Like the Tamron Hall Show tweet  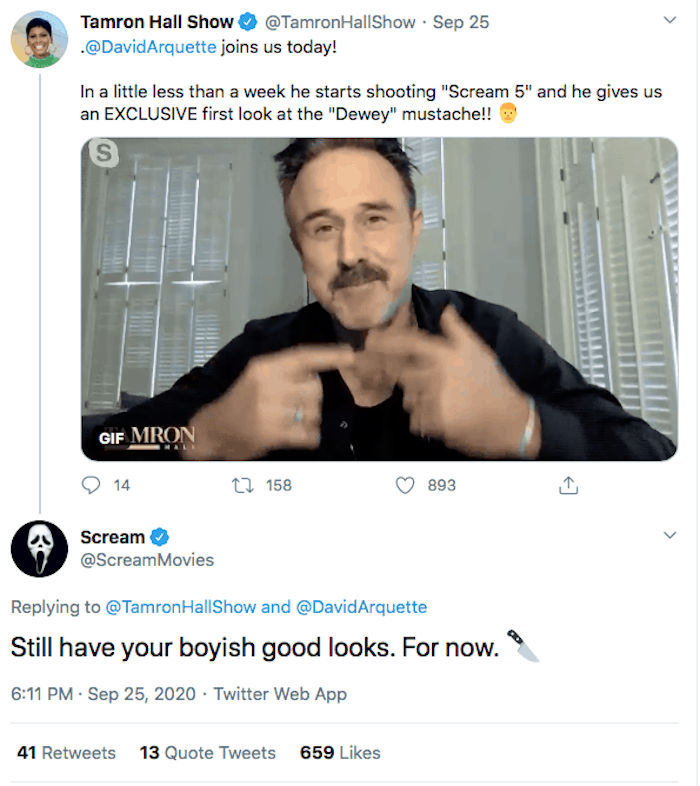[405, 485]
